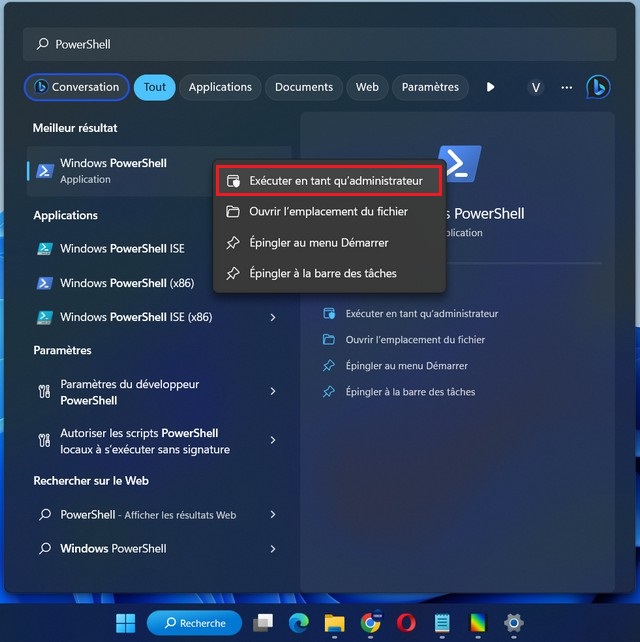Click the V user account avatar
The image size is (640, 642).
click(535, 87)
